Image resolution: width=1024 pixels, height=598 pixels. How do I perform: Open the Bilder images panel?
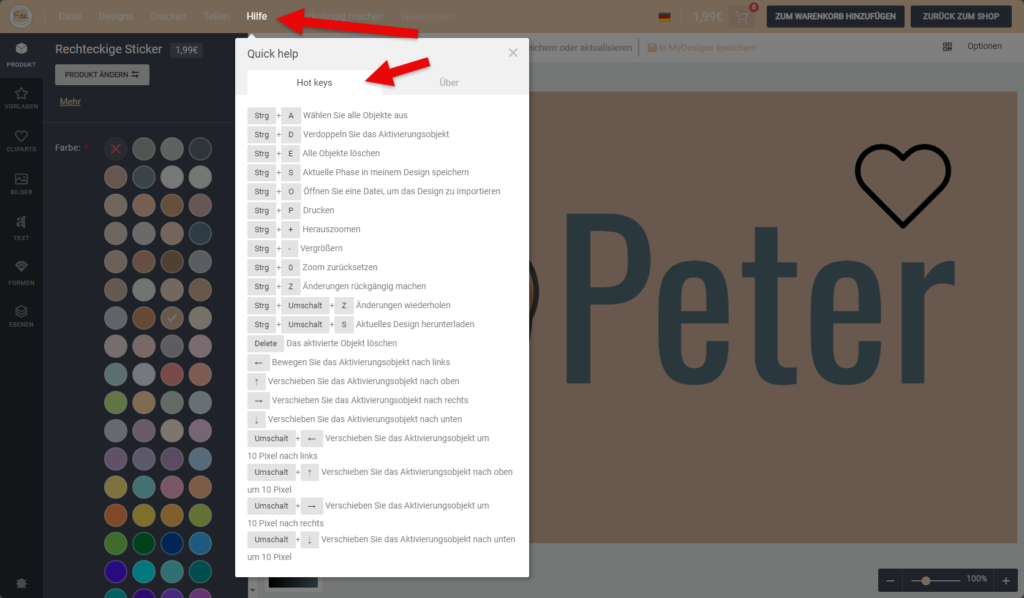(x=21, y=184)
